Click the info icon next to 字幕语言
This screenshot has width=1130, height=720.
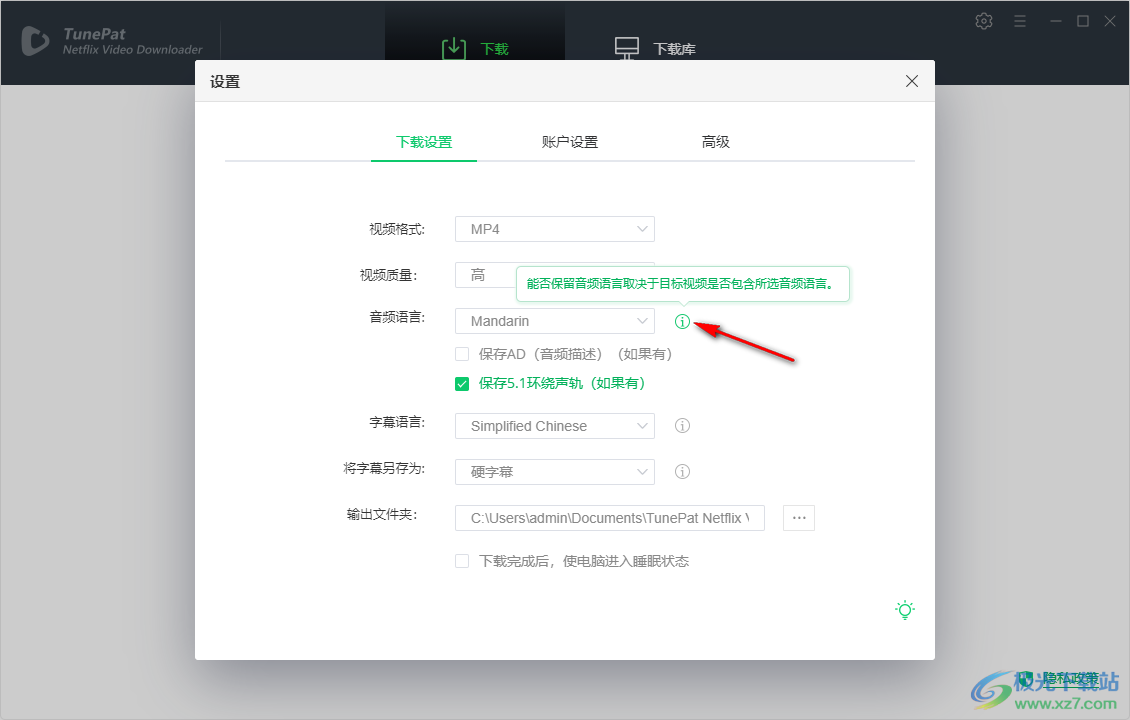[682, 425]
